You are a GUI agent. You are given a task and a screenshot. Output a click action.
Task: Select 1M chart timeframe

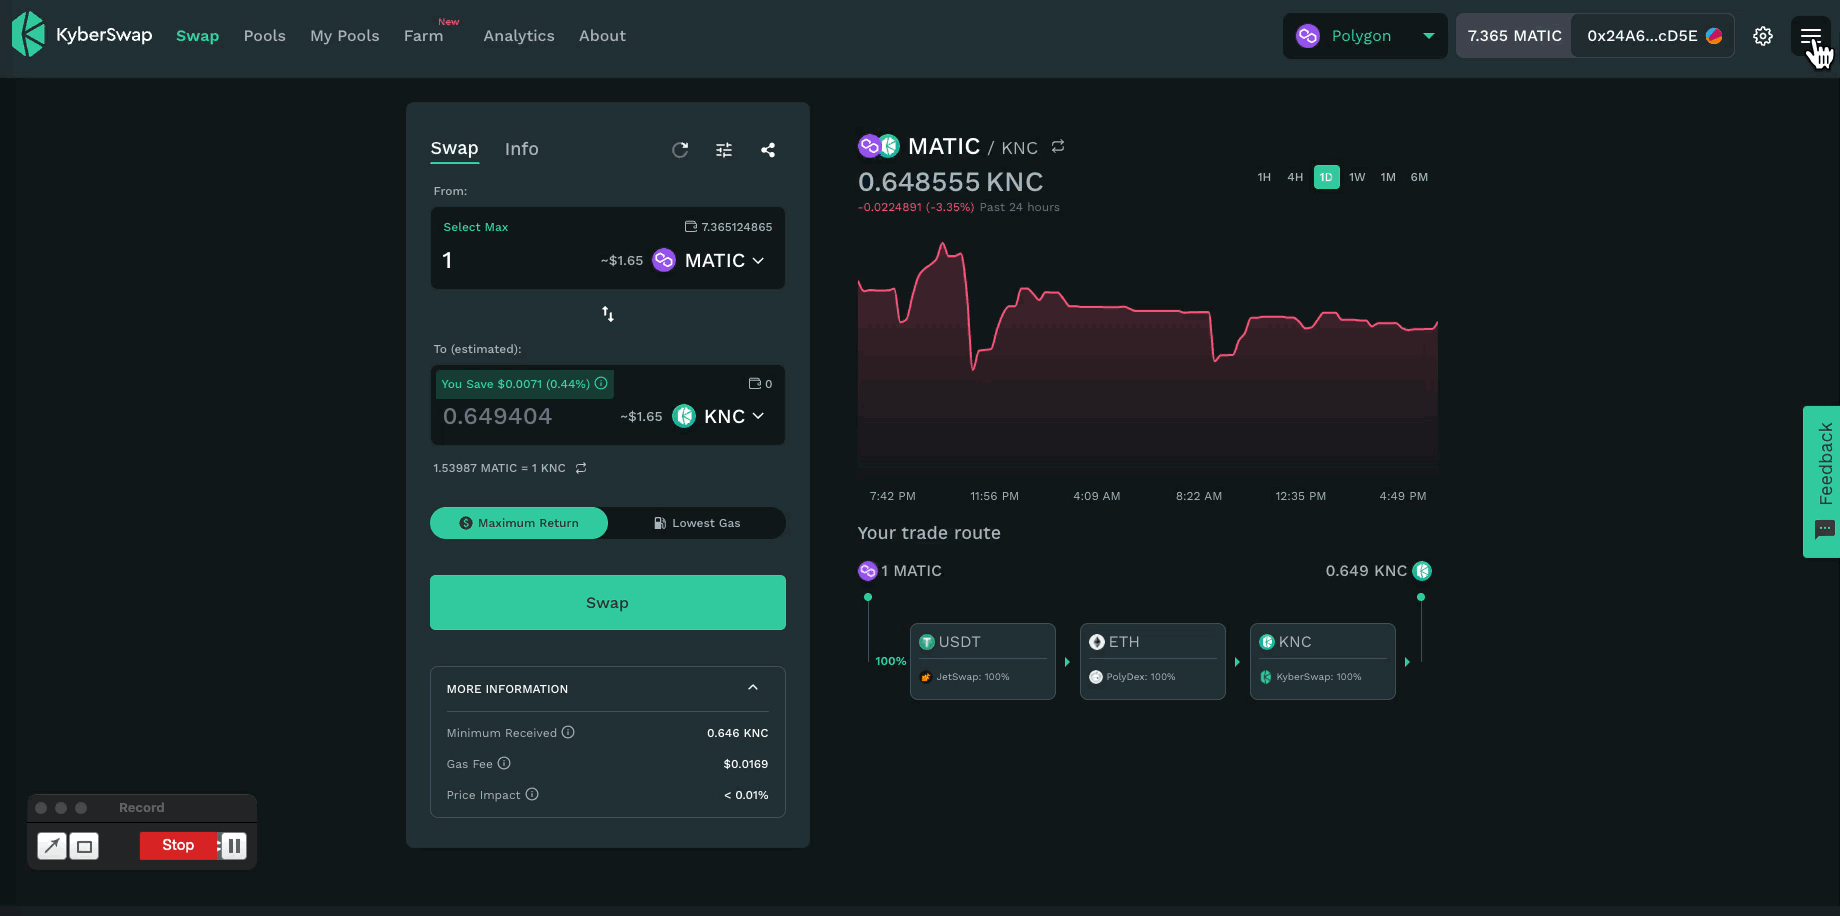(x=1388, y=177)
